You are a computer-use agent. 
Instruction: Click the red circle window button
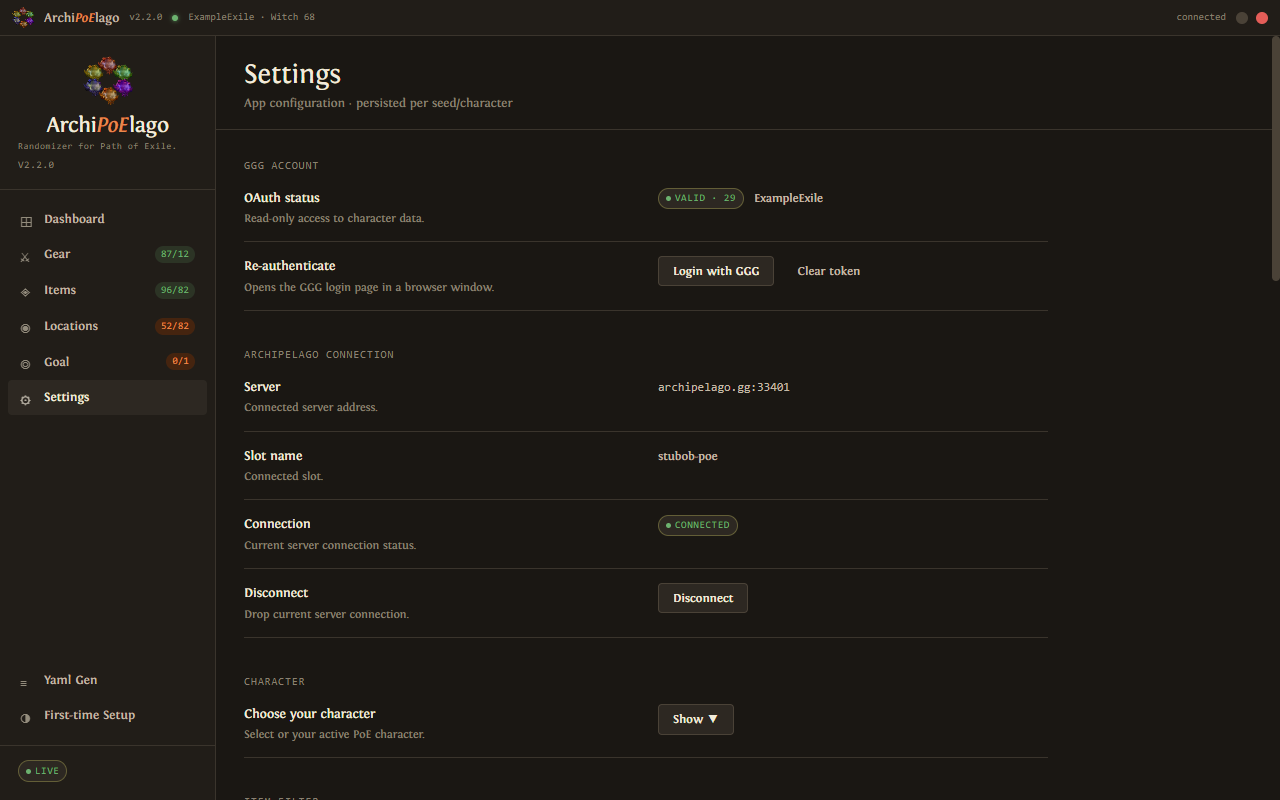pos(1262,18)
